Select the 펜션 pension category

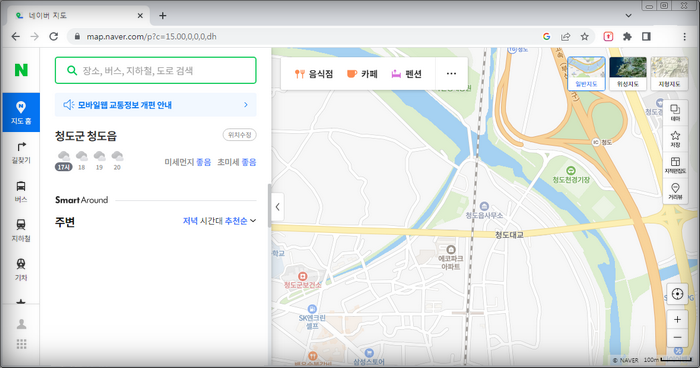[x=406, y=74]
